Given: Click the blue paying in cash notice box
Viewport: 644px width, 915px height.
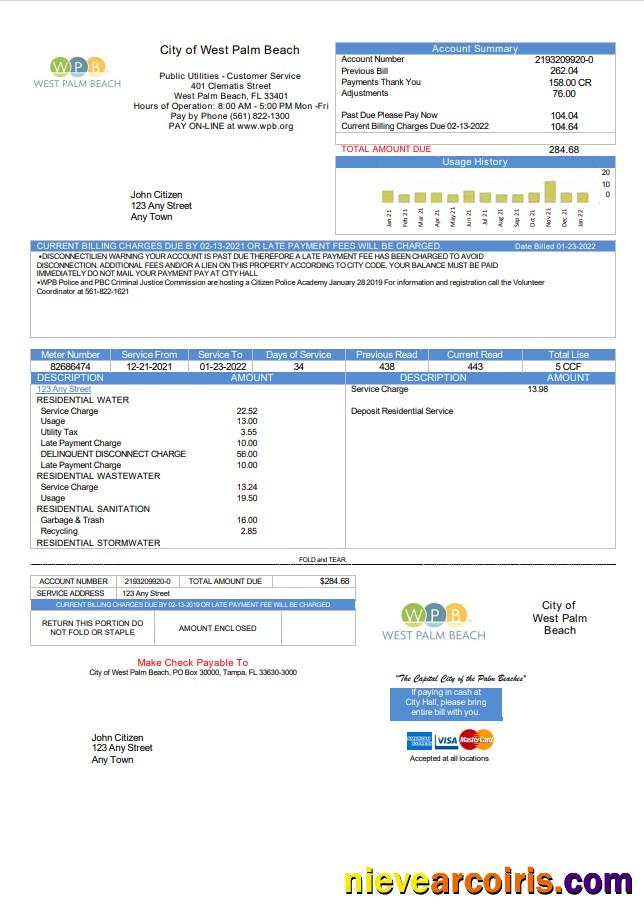Looking at the screenshot, I should click(x=445, y=702).
